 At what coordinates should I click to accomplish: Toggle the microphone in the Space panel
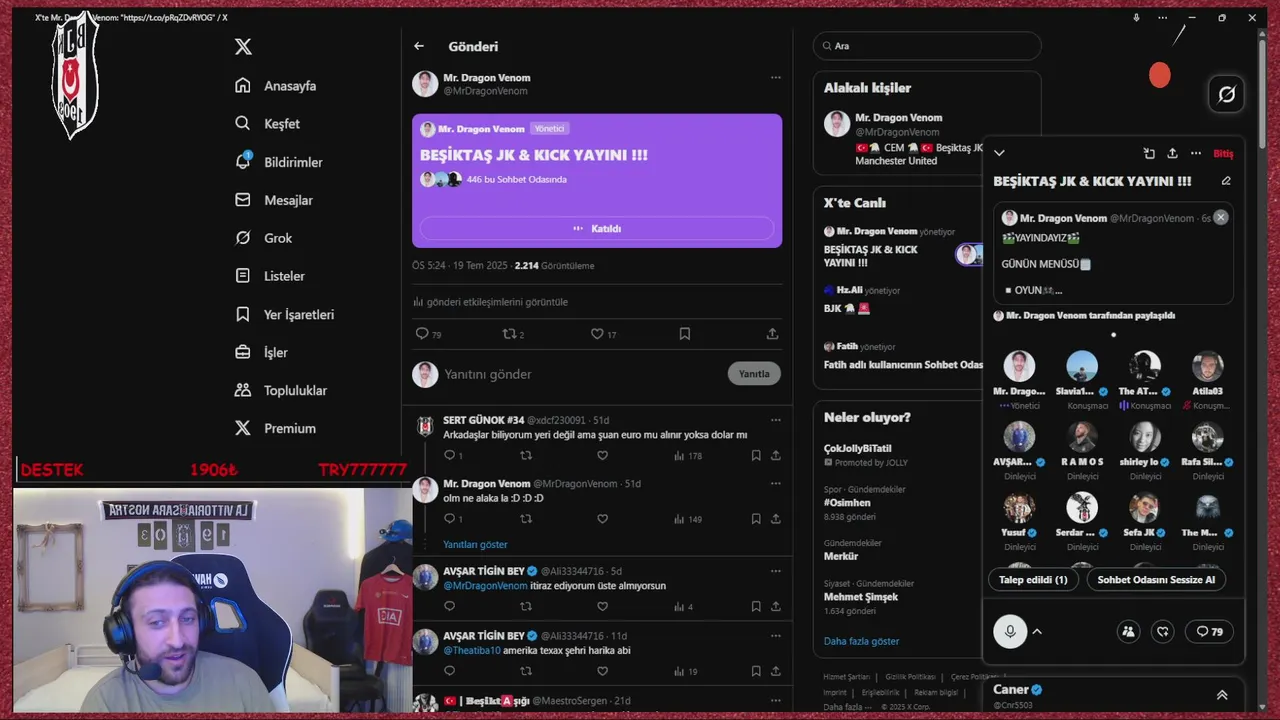click(x=1010, y=632)
